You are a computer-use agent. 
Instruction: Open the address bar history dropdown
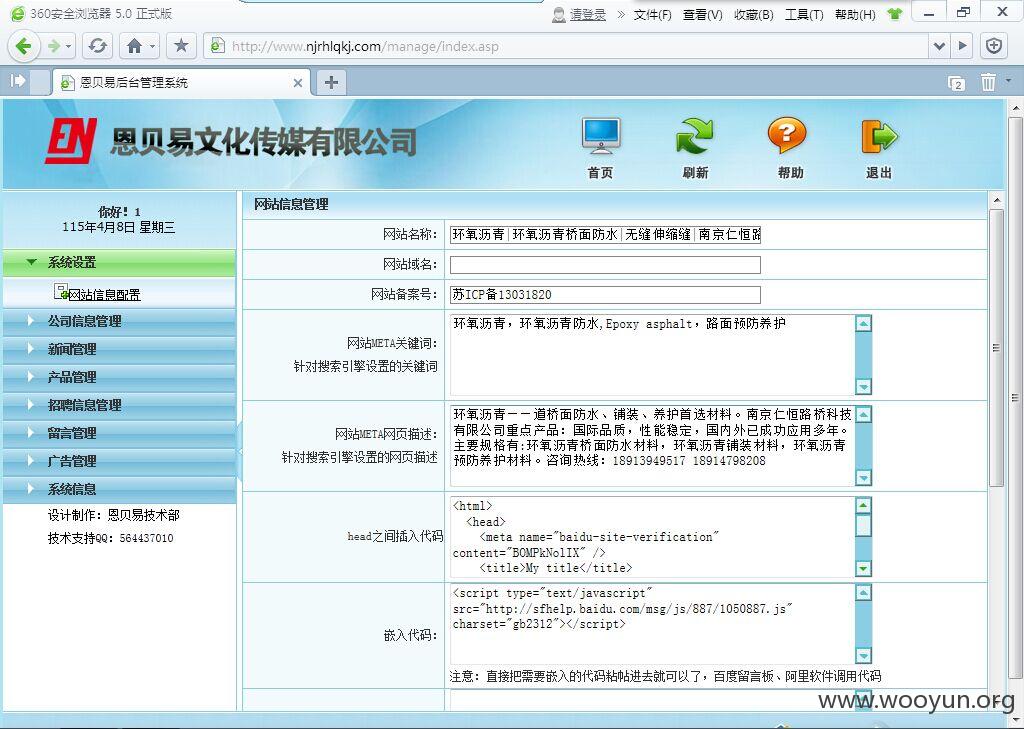939,46
